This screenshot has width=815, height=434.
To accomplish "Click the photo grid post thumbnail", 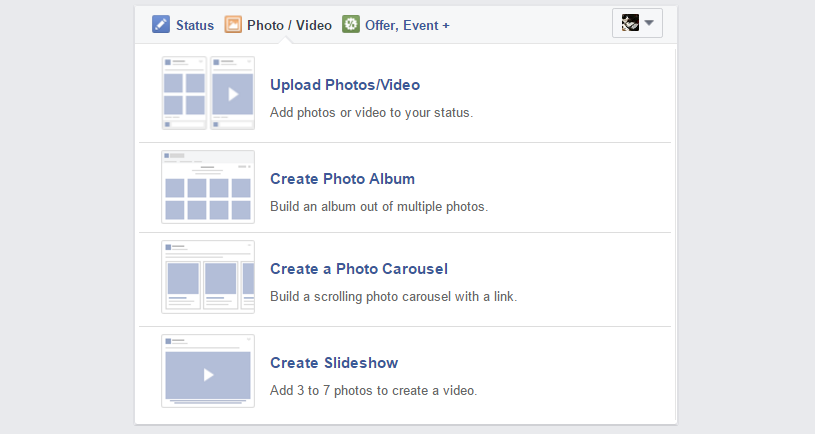I will pos(184,93).
